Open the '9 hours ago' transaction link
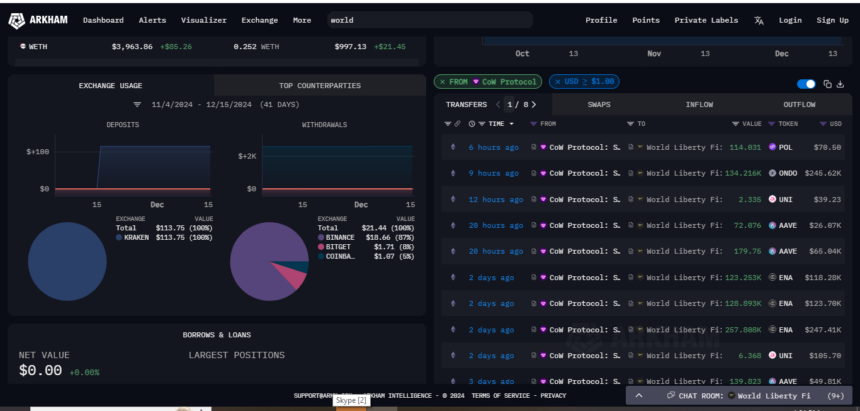The width and height of the screenshot is (860, 411). click(494, 173)
